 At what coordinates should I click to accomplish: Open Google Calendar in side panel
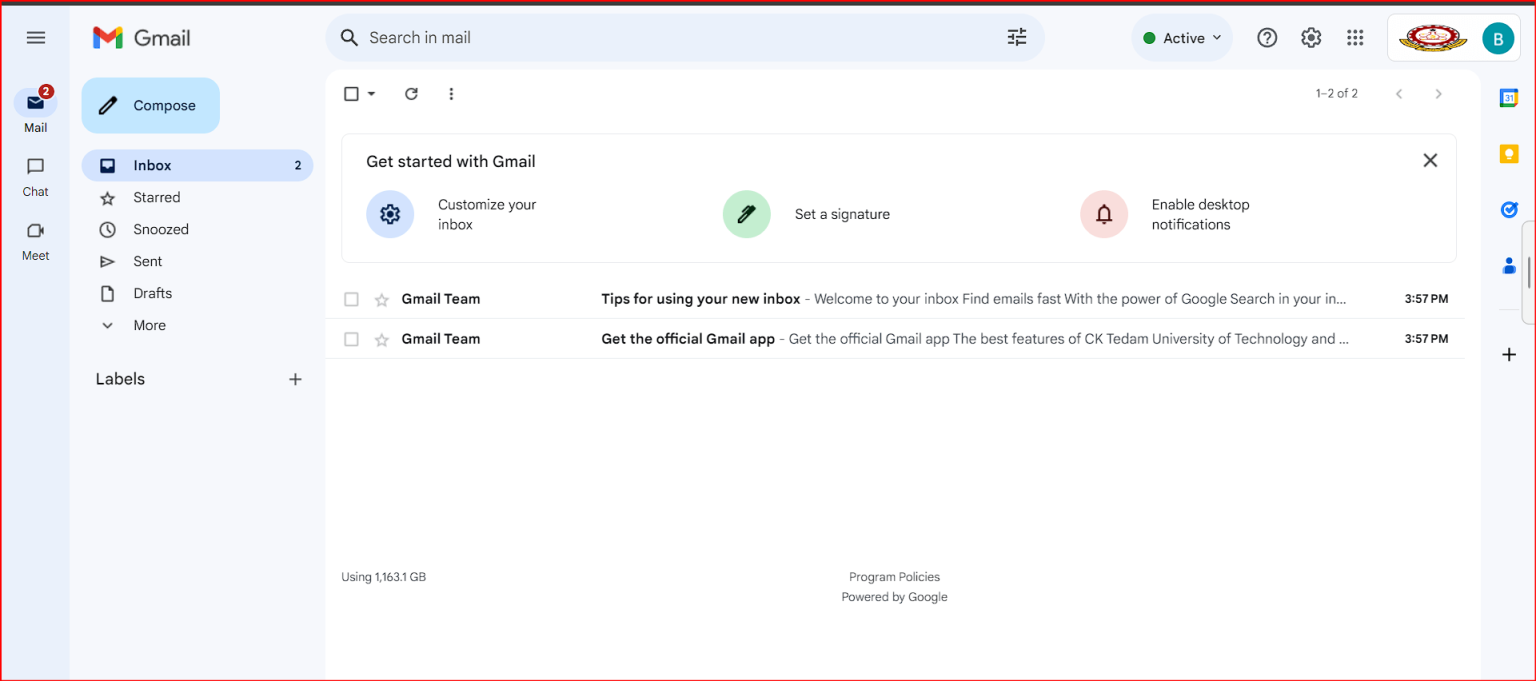point(1509,98)
